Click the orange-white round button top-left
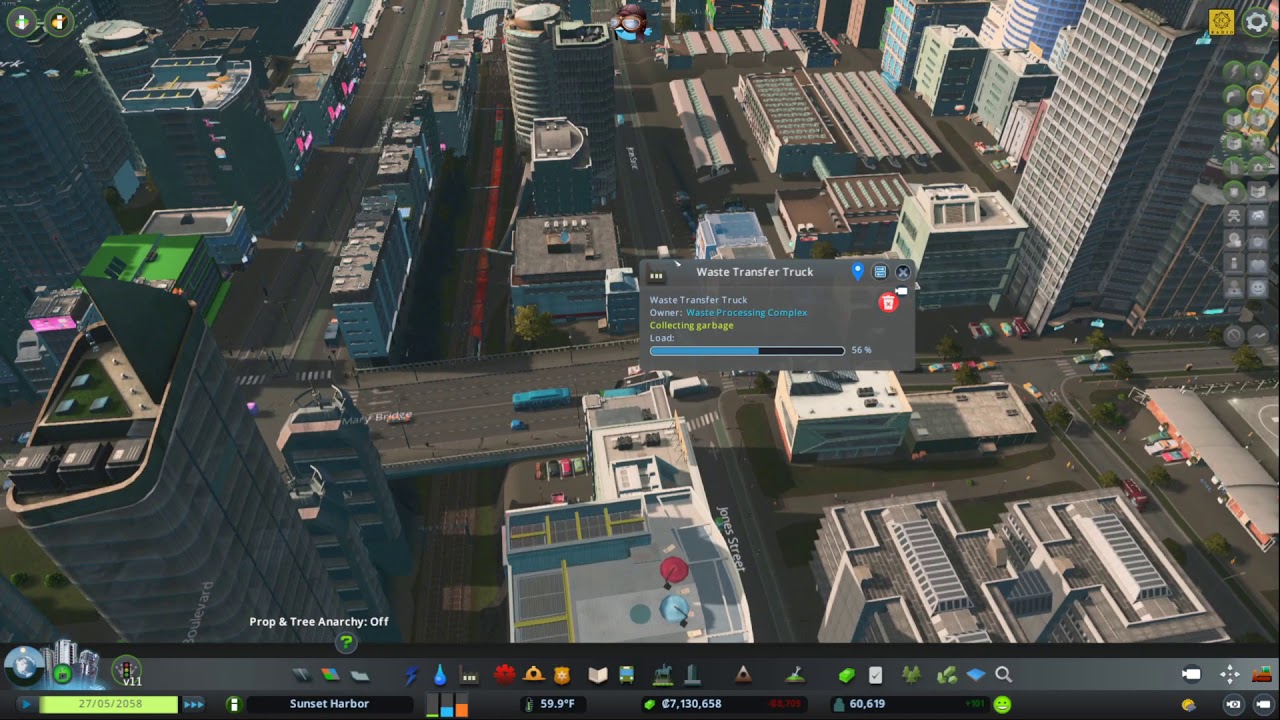Screen dimensions: 1280x720 (x=60, y=21)
